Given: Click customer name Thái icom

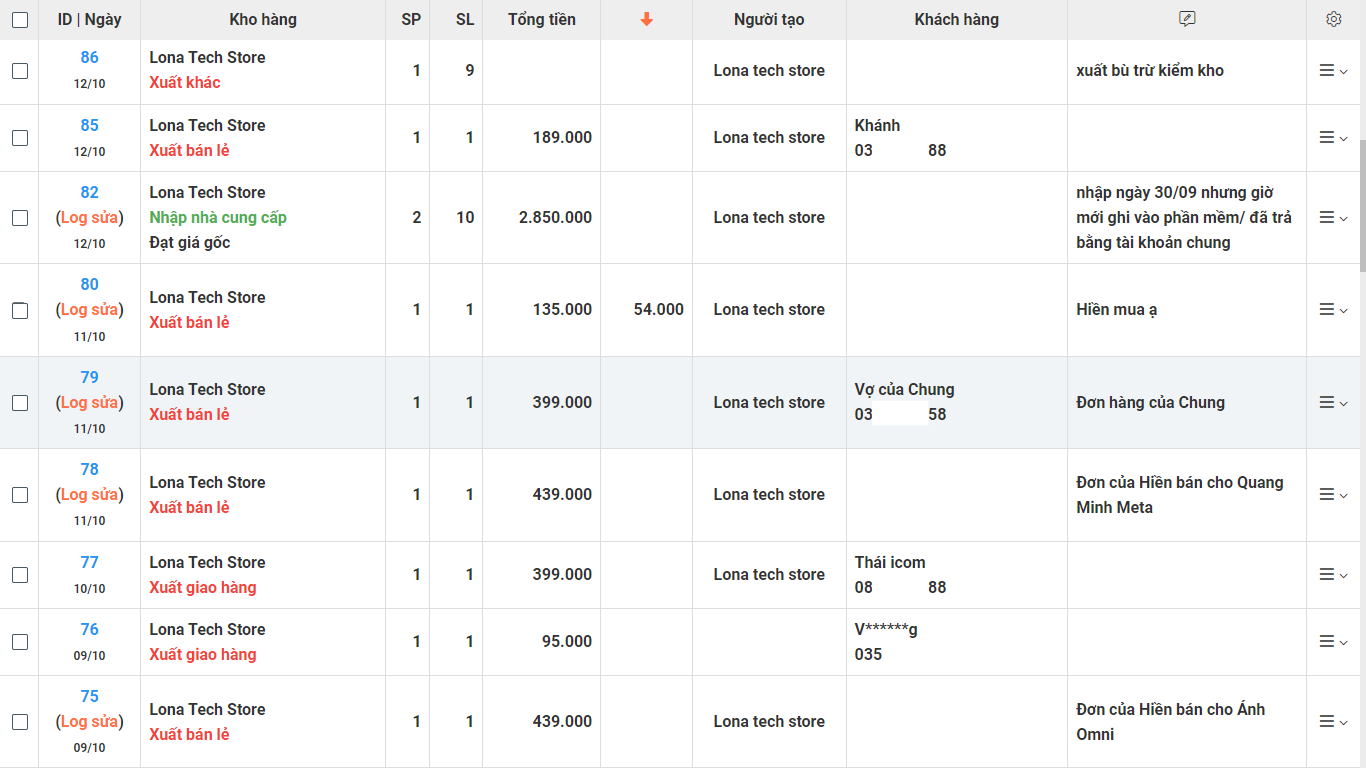Looking at the screenshot, I should point(890,562).
